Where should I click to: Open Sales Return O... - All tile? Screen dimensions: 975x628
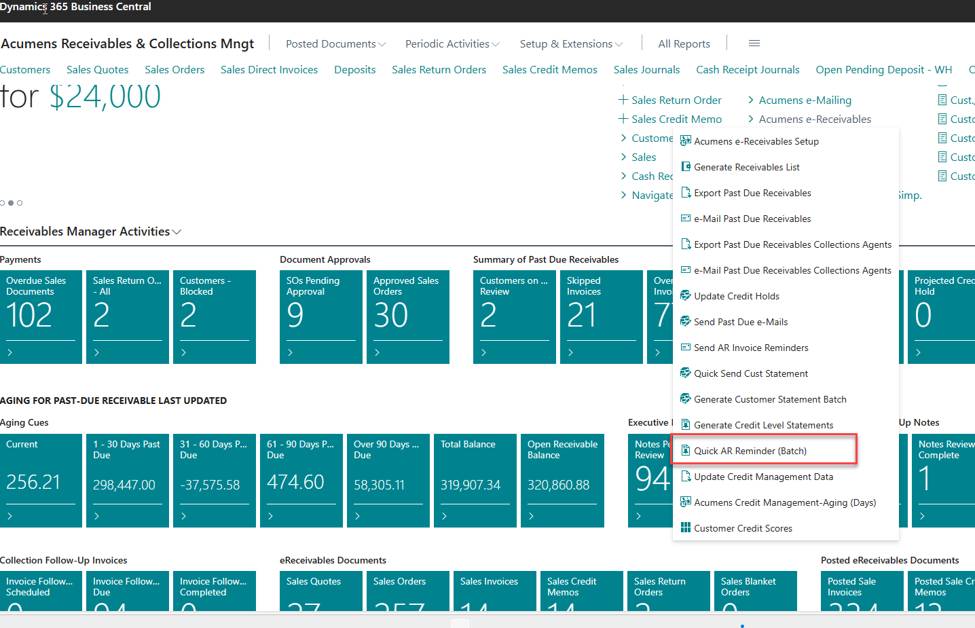pos(127,316)
